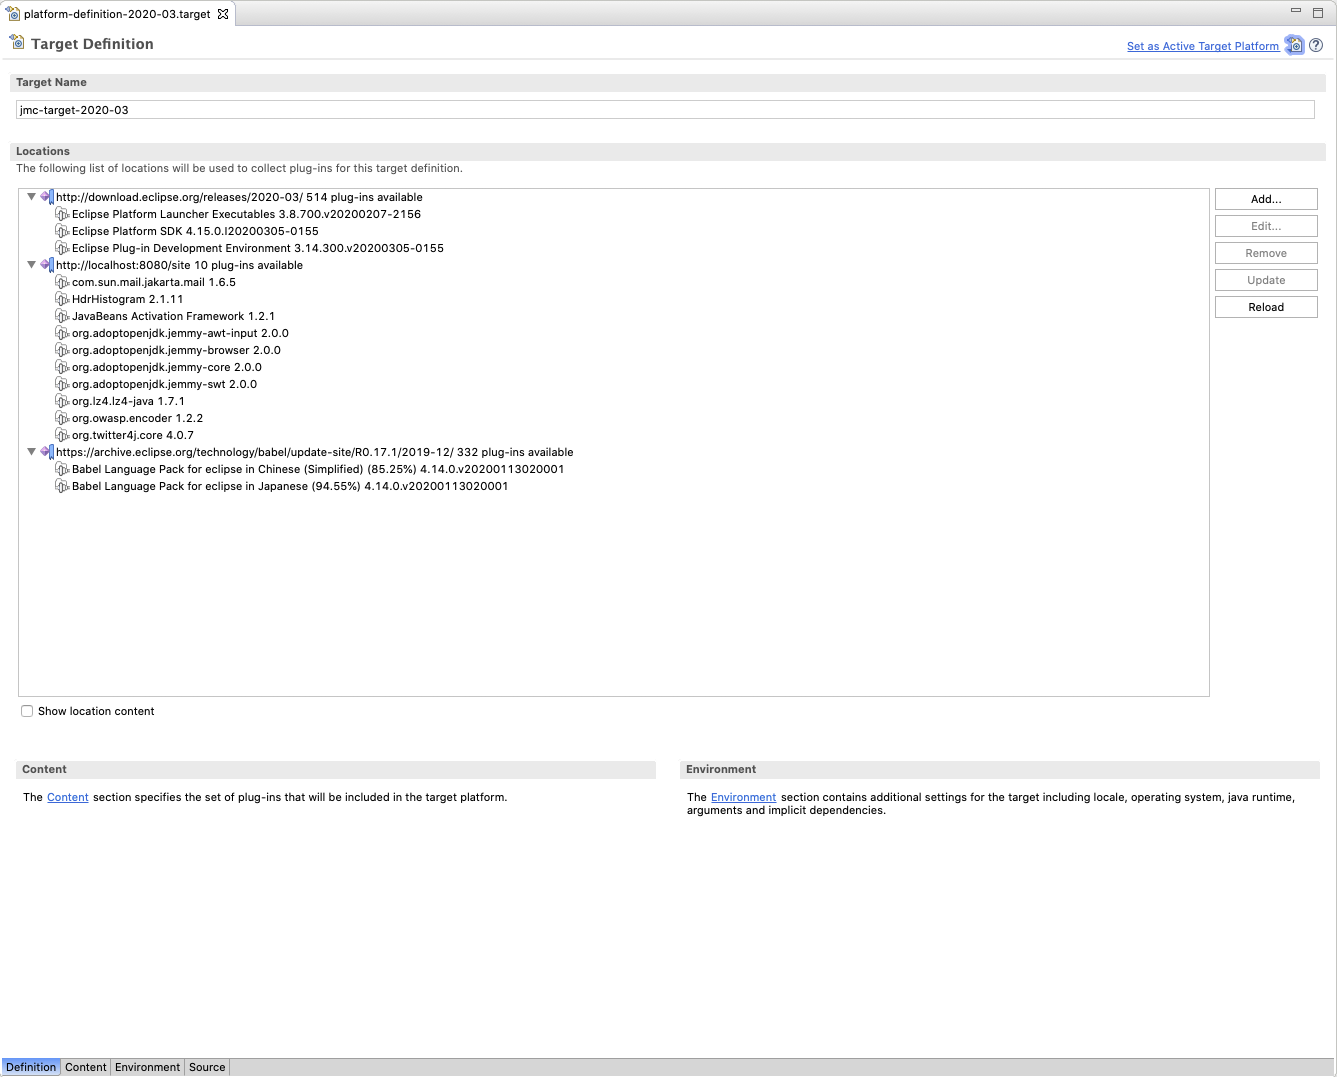Select the babel update-site 332 plug-ins row
Viewport: 1337px width, 1077px height.
(x=314, y=452)
